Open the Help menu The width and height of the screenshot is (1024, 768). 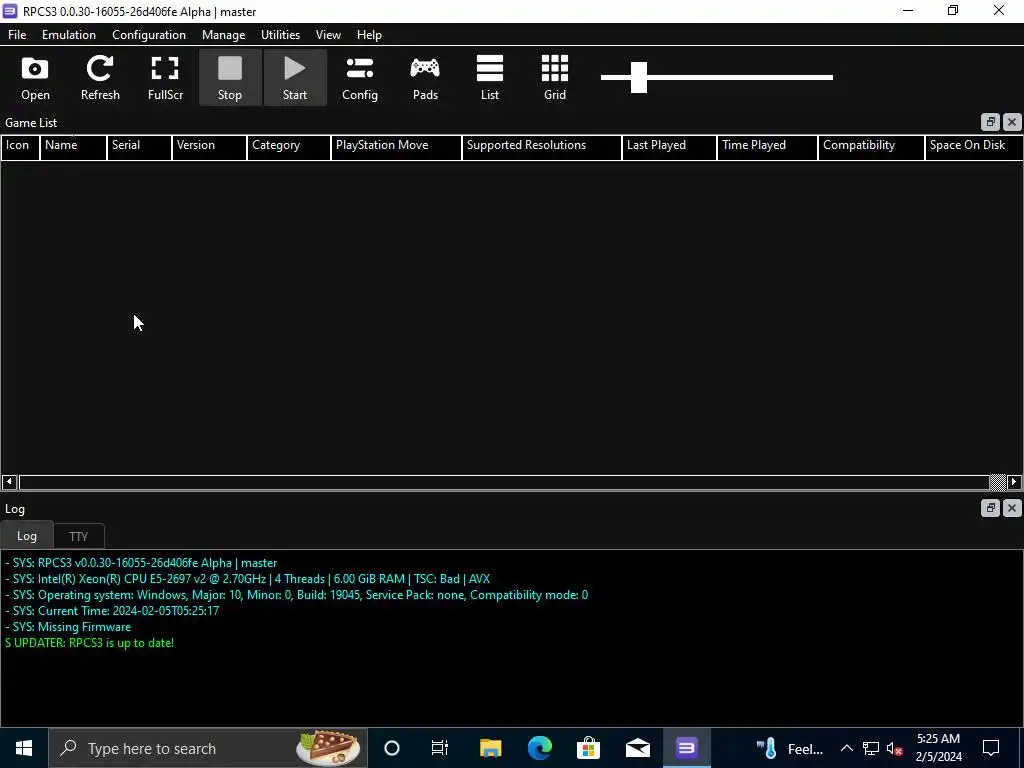(369, 35)
